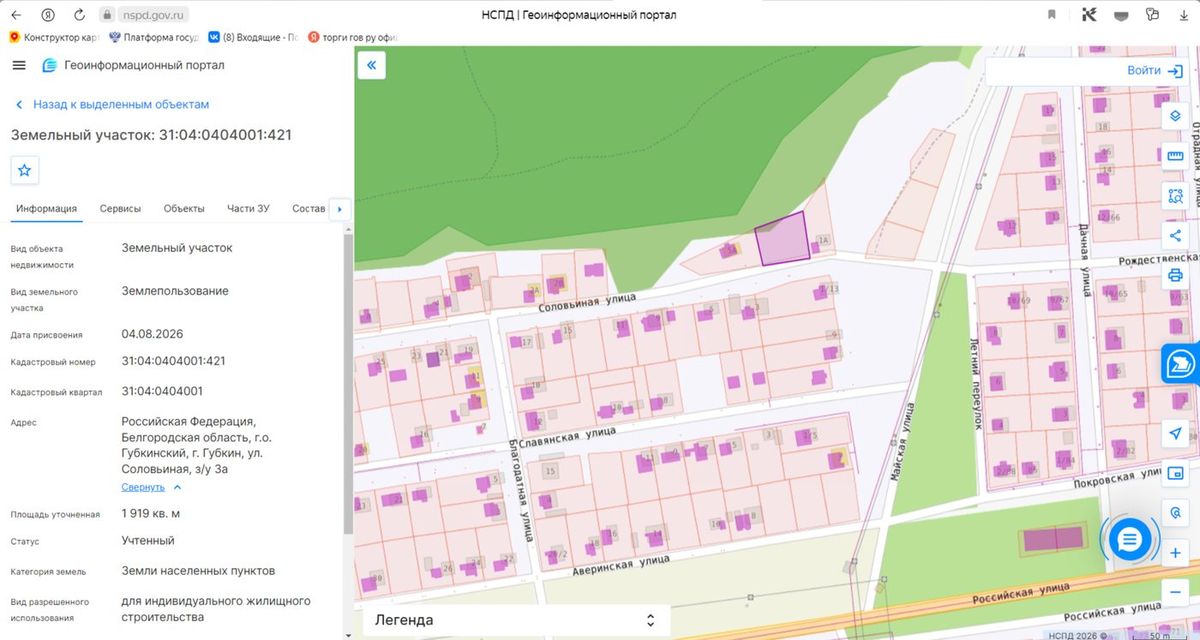1200x640 pixels.
Task: Print the map
Action: tap(1175, 275)
